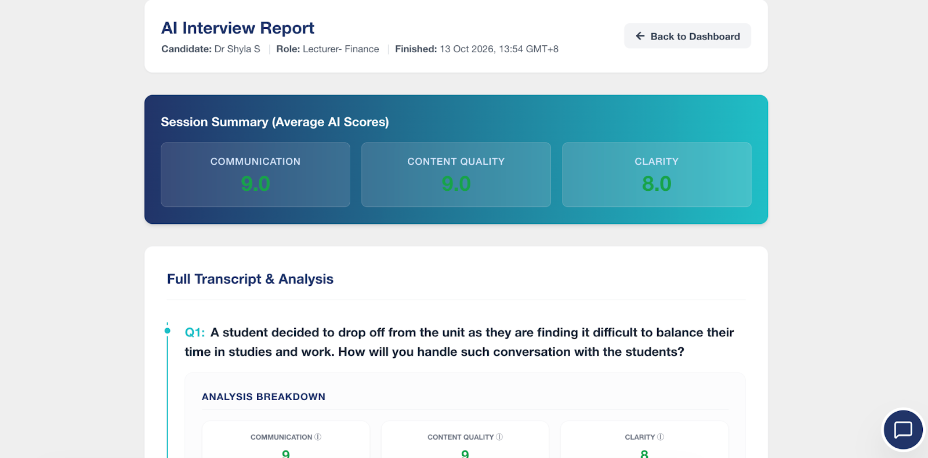Click the ANALYSIS BREAKDOWN label
This screenshot has width=928, height=458.
(263, 396)
